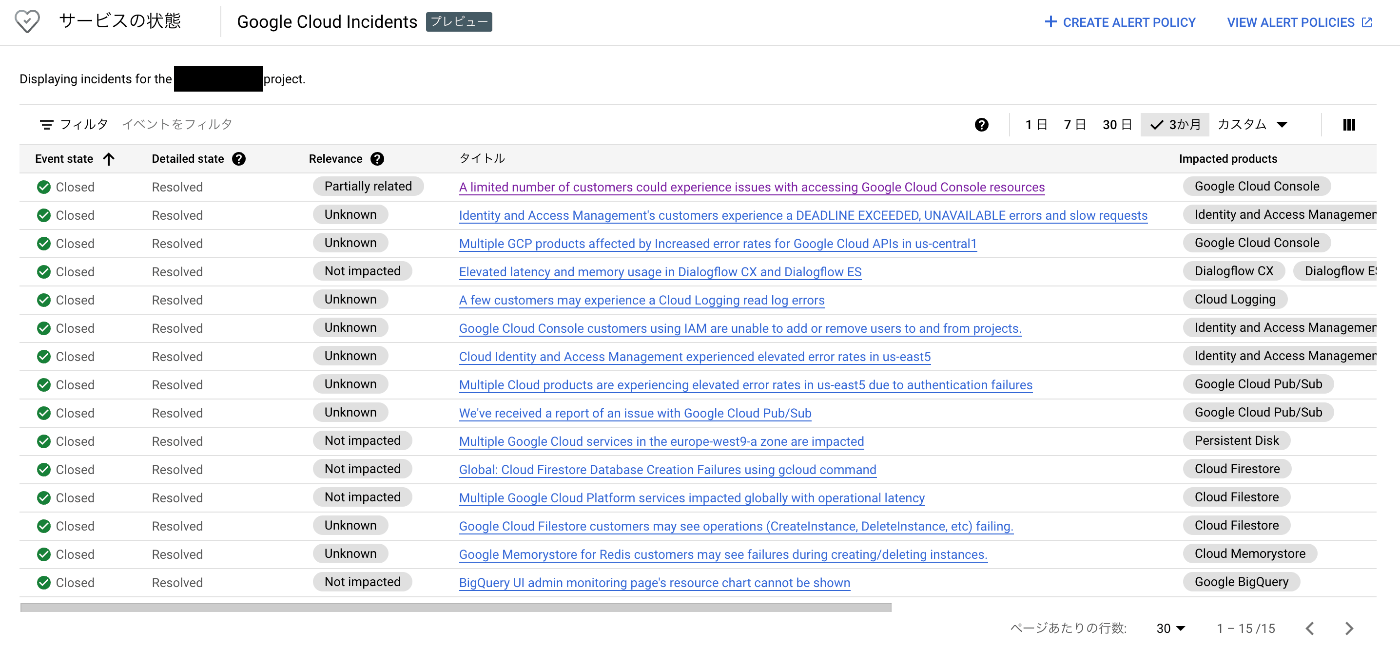The image size is (1400, 647).
Task: Click the horizontal table scrollbar
Action: click(455, 607)
